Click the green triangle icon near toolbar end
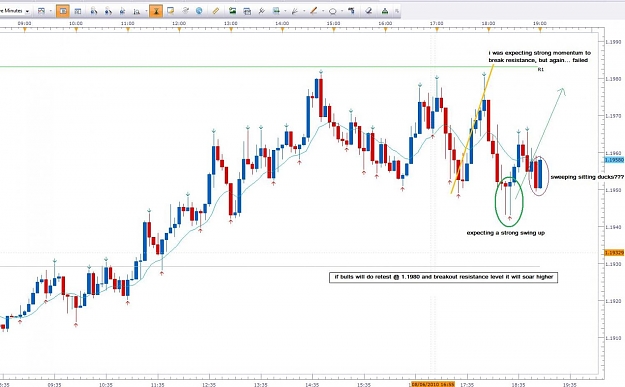The width and height of the screenshot is (625, 387). coord(385,11)
